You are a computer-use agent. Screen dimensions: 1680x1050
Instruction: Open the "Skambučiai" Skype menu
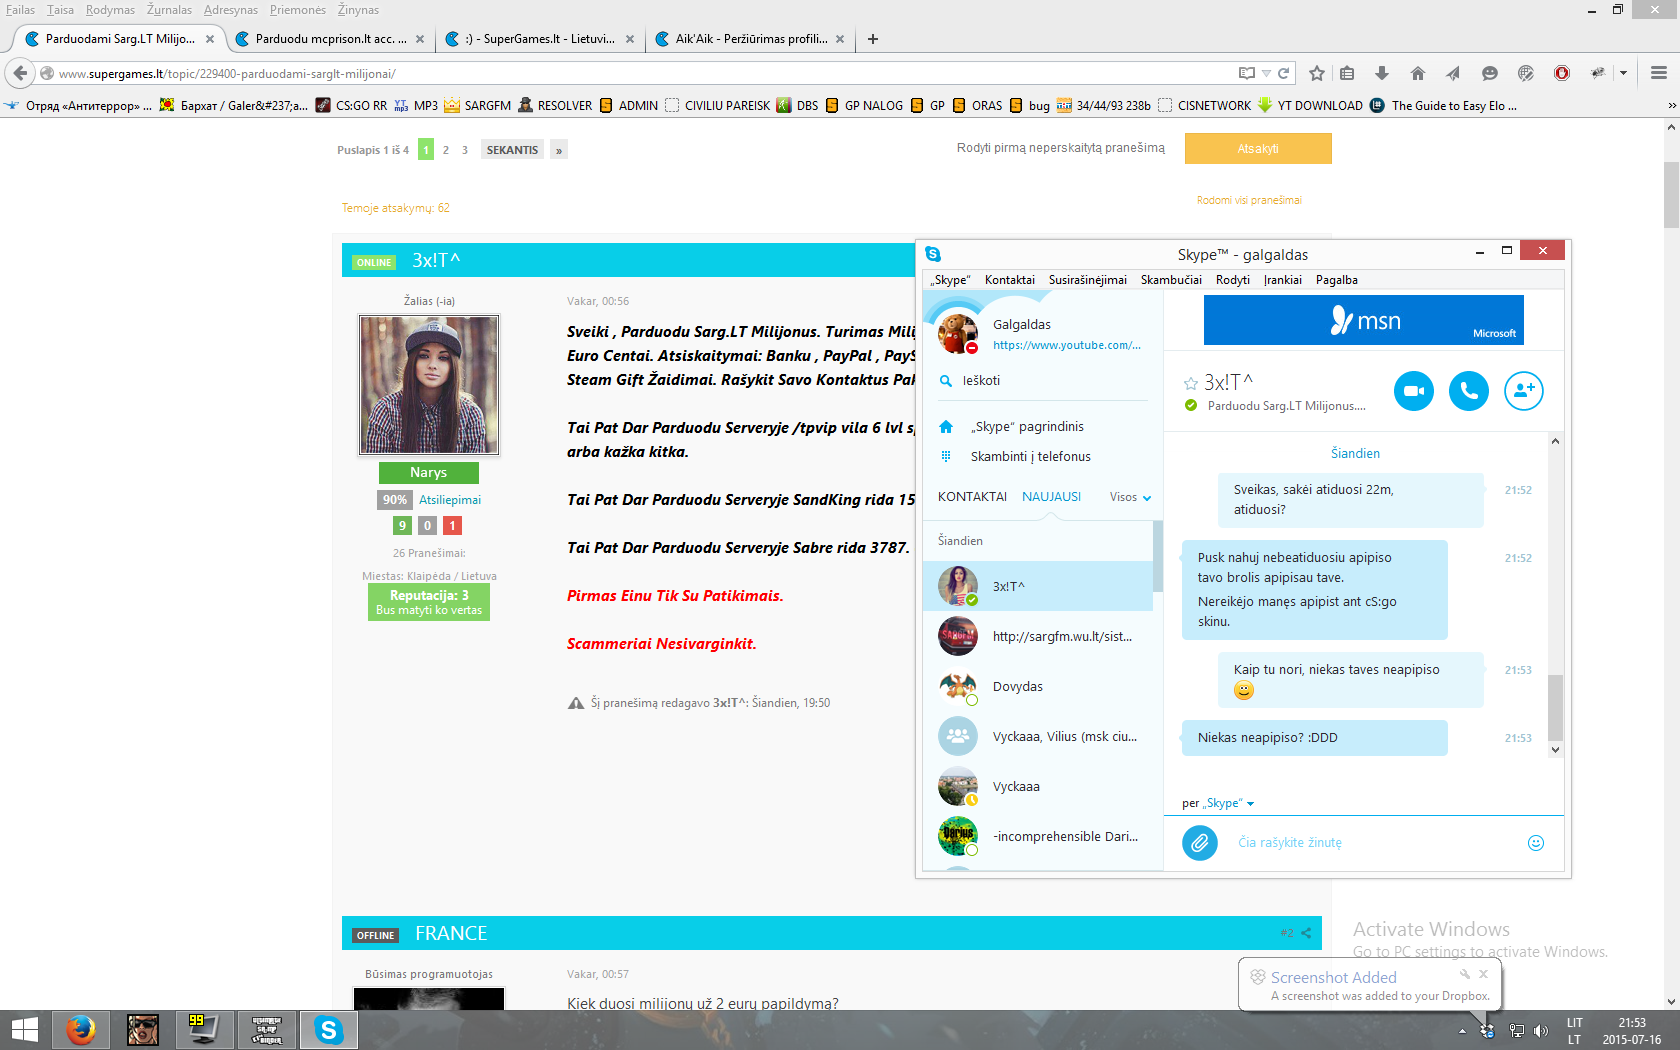pyautogui.click(x=1171, y=280)
